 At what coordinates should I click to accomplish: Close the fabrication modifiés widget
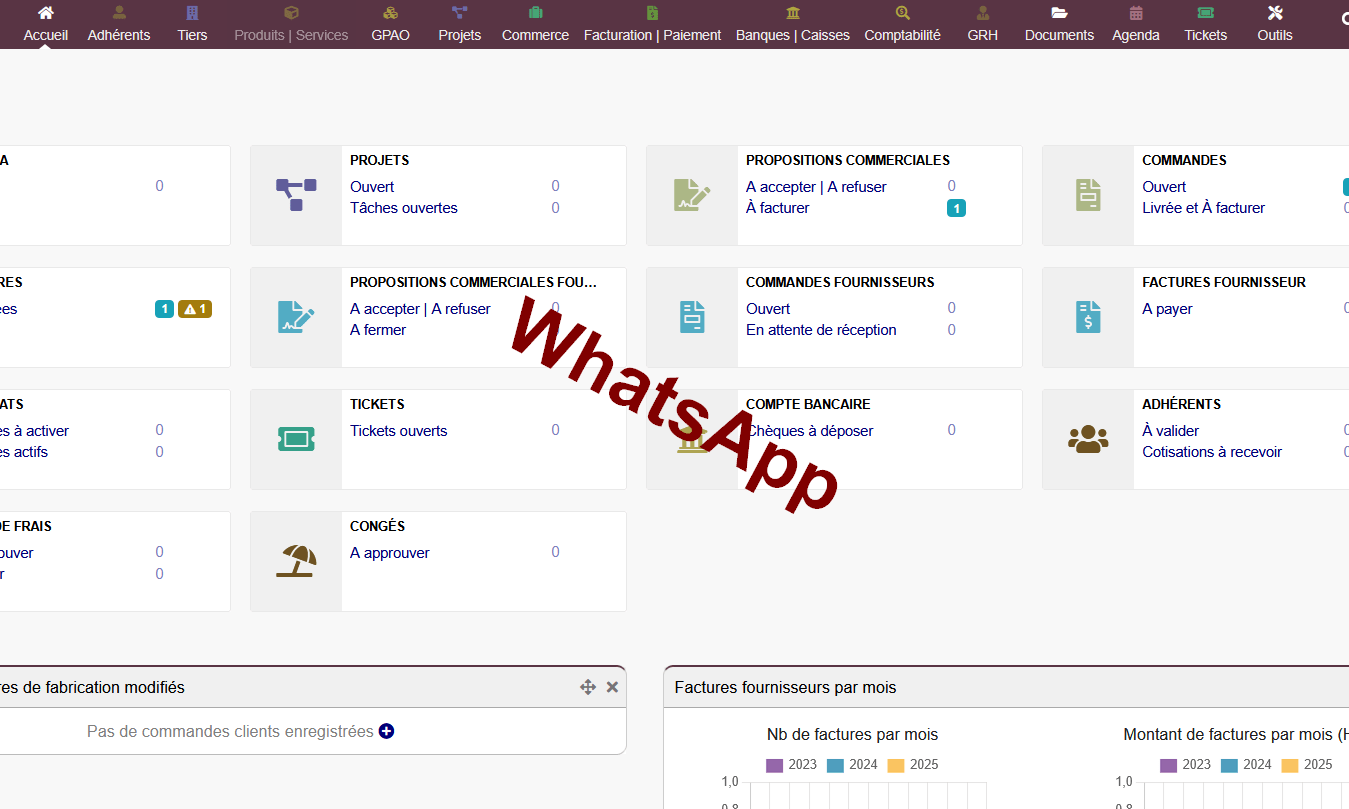[612, 687]
